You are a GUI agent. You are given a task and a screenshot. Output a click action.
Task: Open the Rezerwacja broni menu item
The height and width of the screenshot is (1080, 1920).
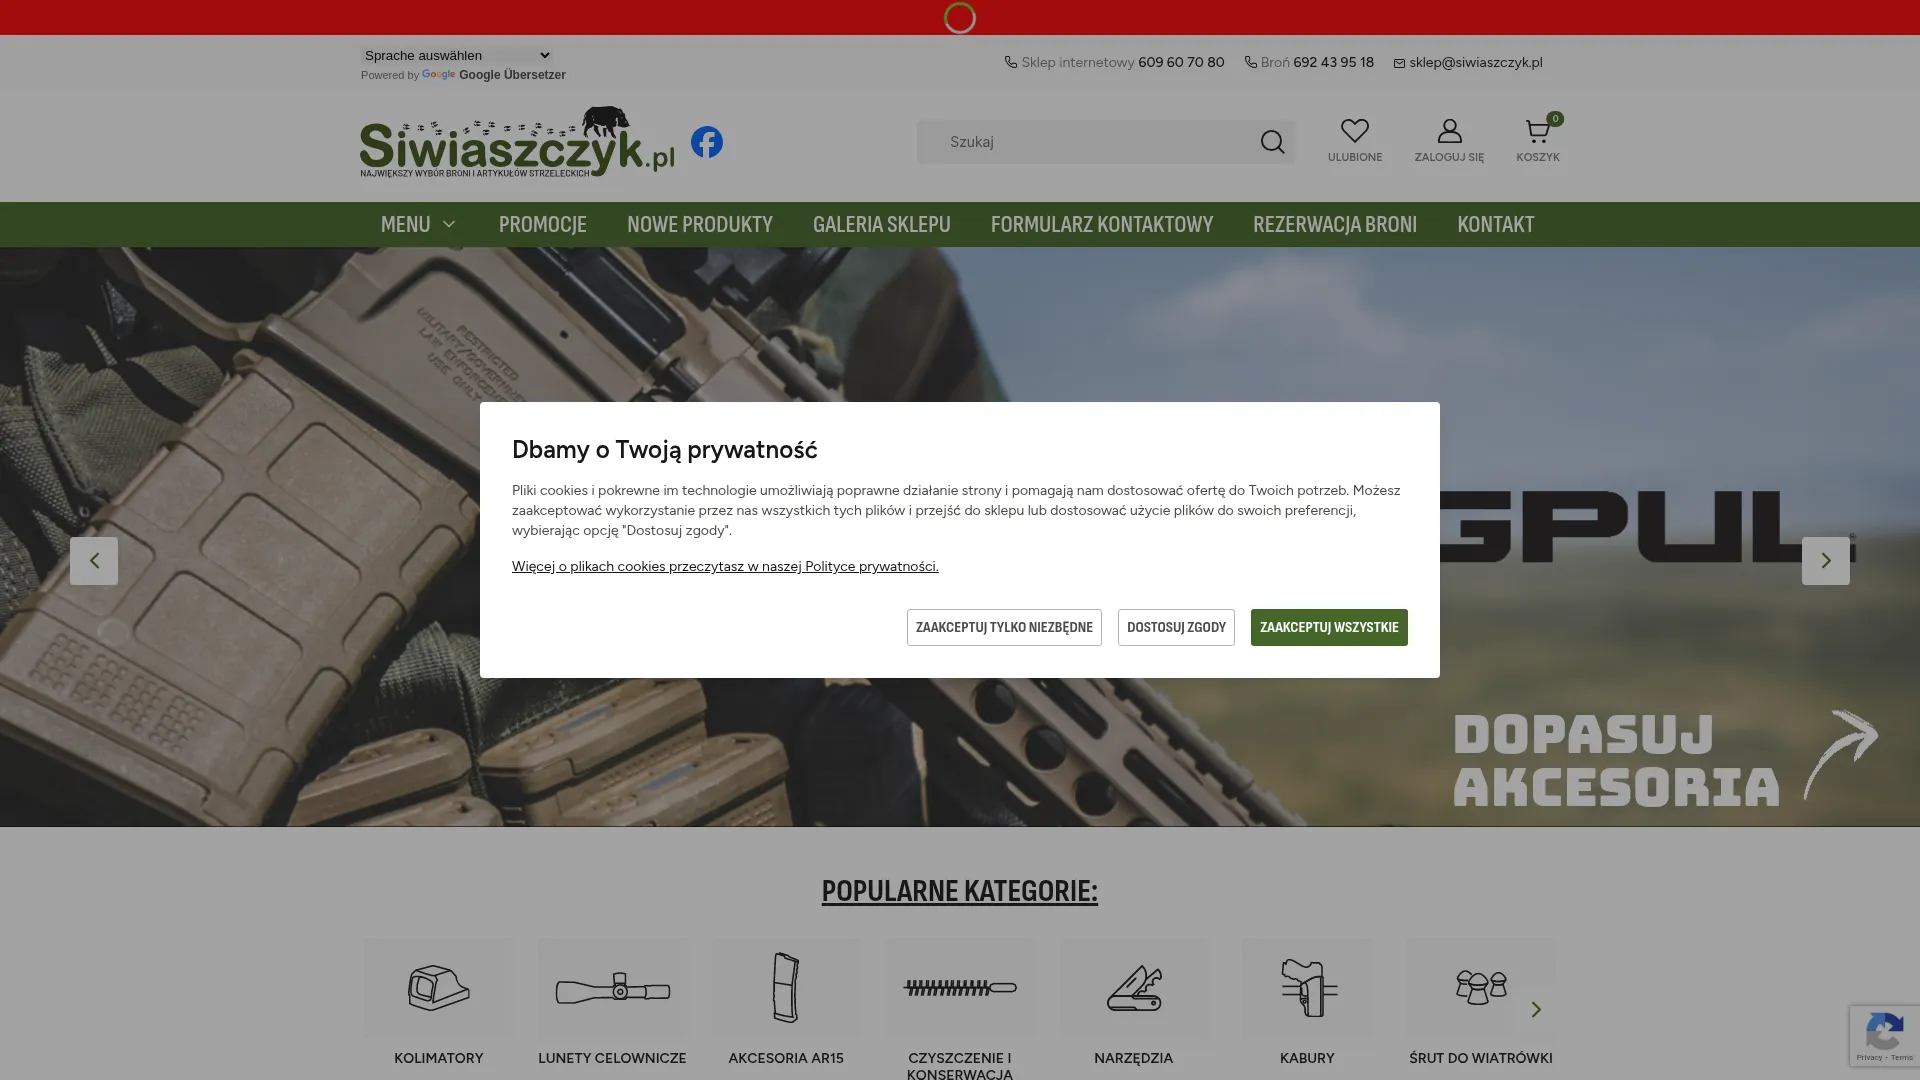pyautogui.click(x=1335, y=225)
